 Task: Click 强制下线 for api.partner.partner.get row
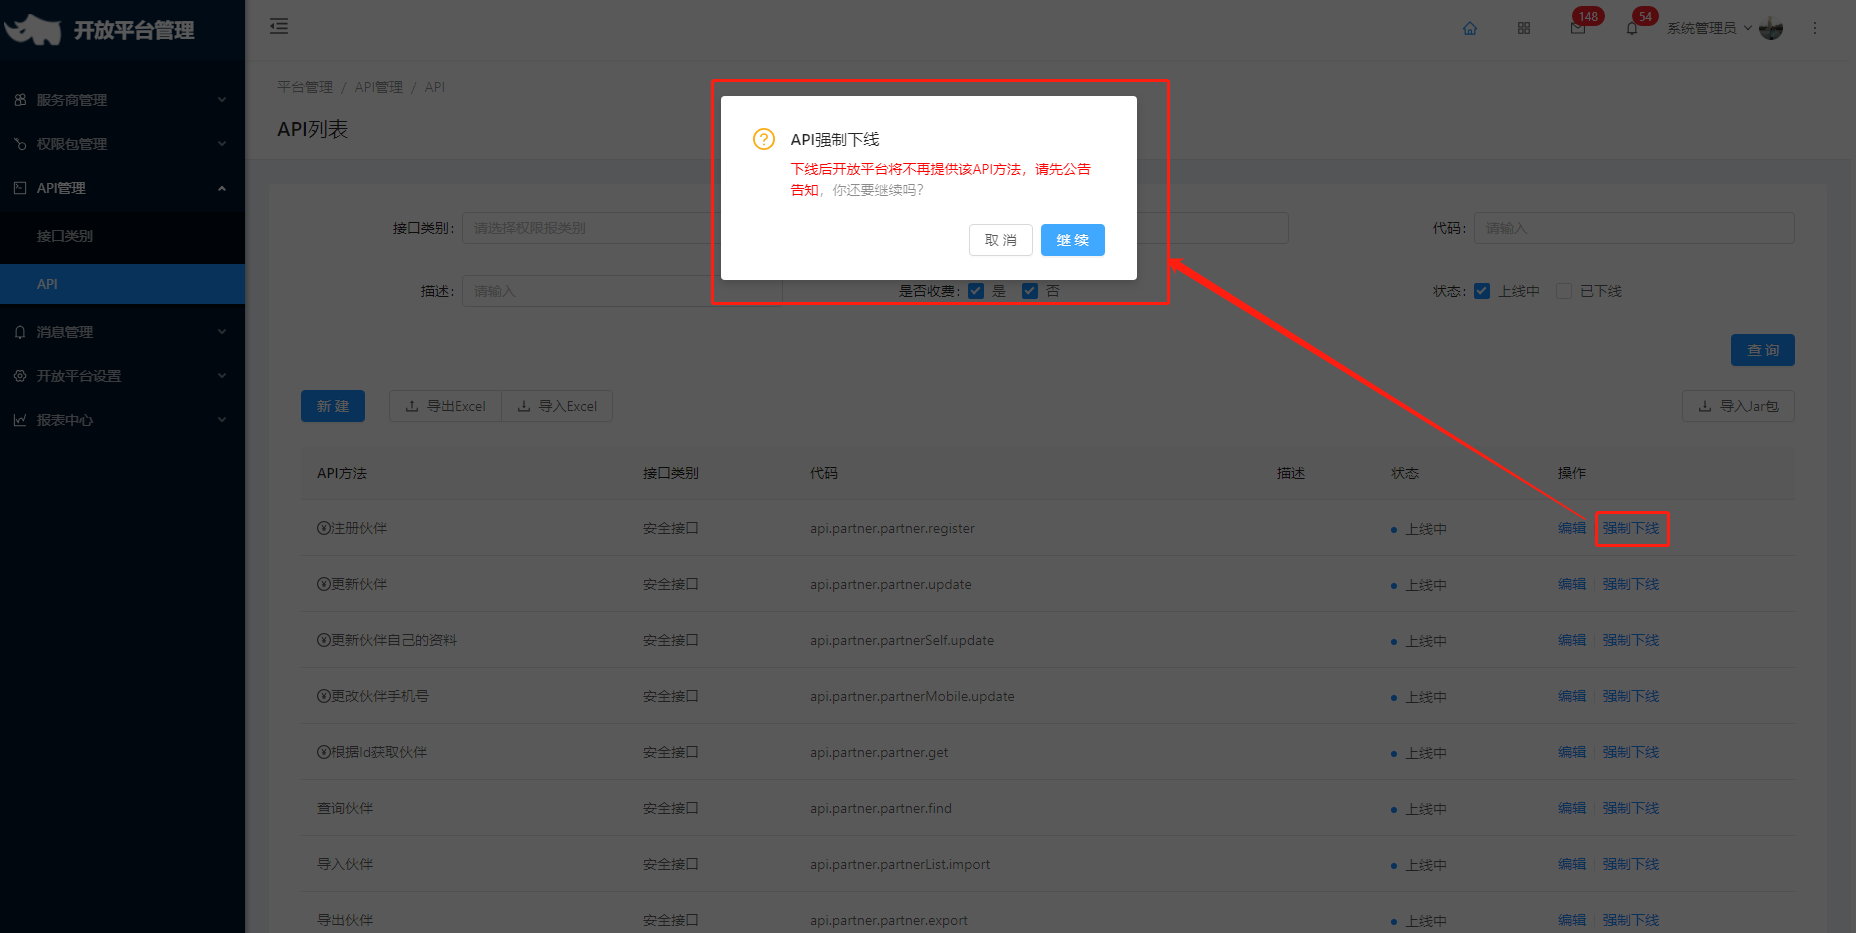click(1631, 752)
